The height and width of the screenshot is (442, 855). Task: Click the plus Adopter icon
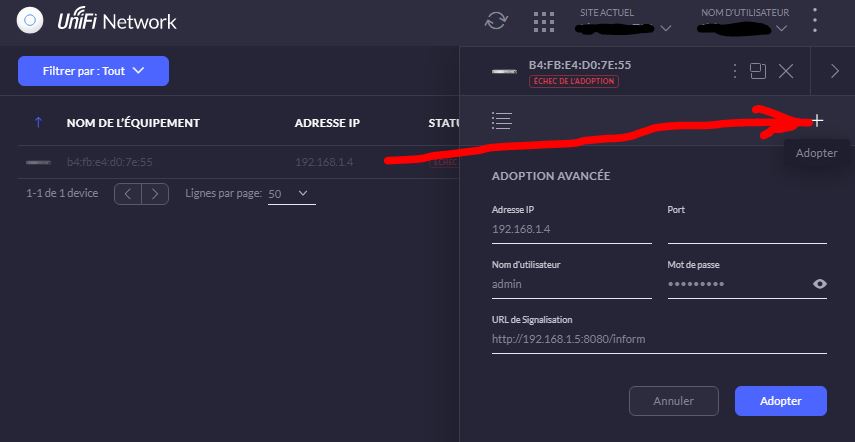pyautogui.click(x=817, y=121)
